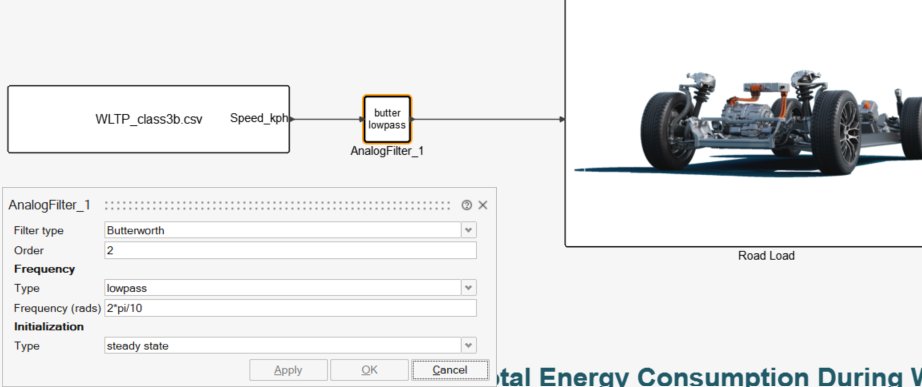The width and height of the screenshot is (922, 387).
Task: Select the steady state initialization field
Action: click(283, 345)
